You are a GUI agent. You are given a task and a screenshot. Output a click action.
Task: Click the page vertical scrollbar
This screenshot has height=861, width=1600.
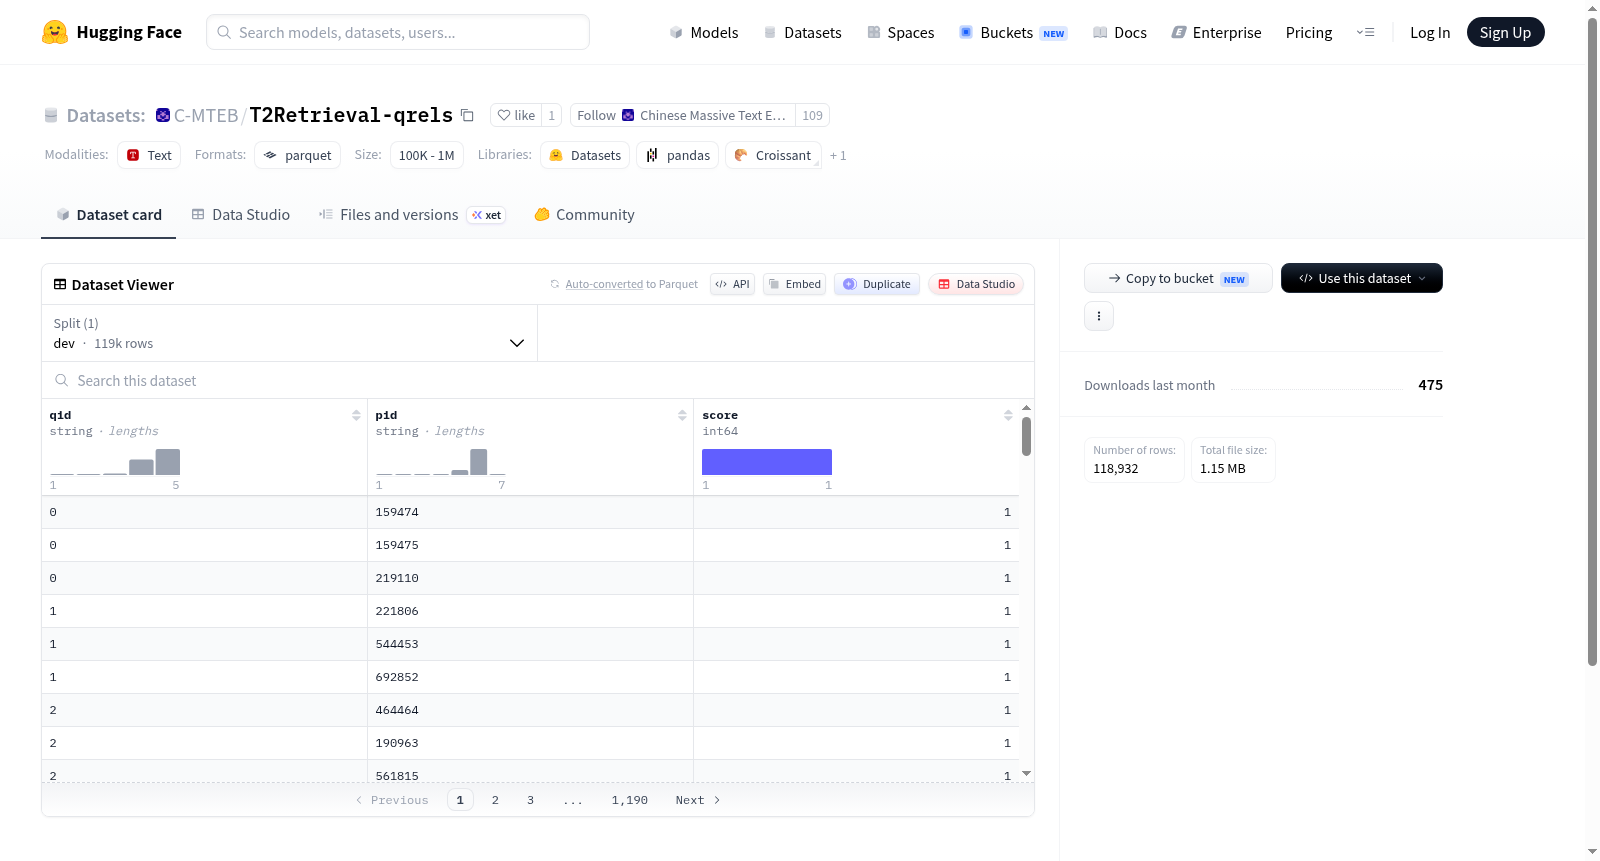pyautogui.click(x=1593, y=340)
